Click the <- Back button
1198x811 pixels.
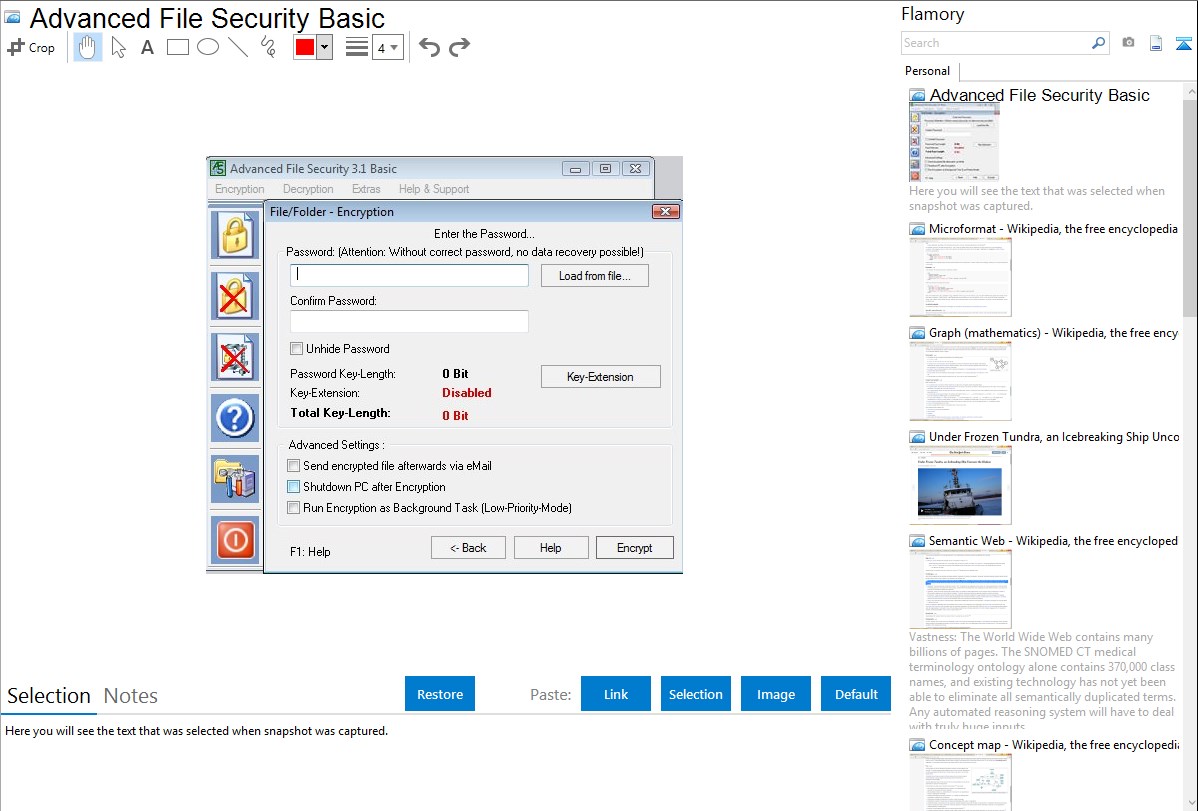[x=468, y=548]
